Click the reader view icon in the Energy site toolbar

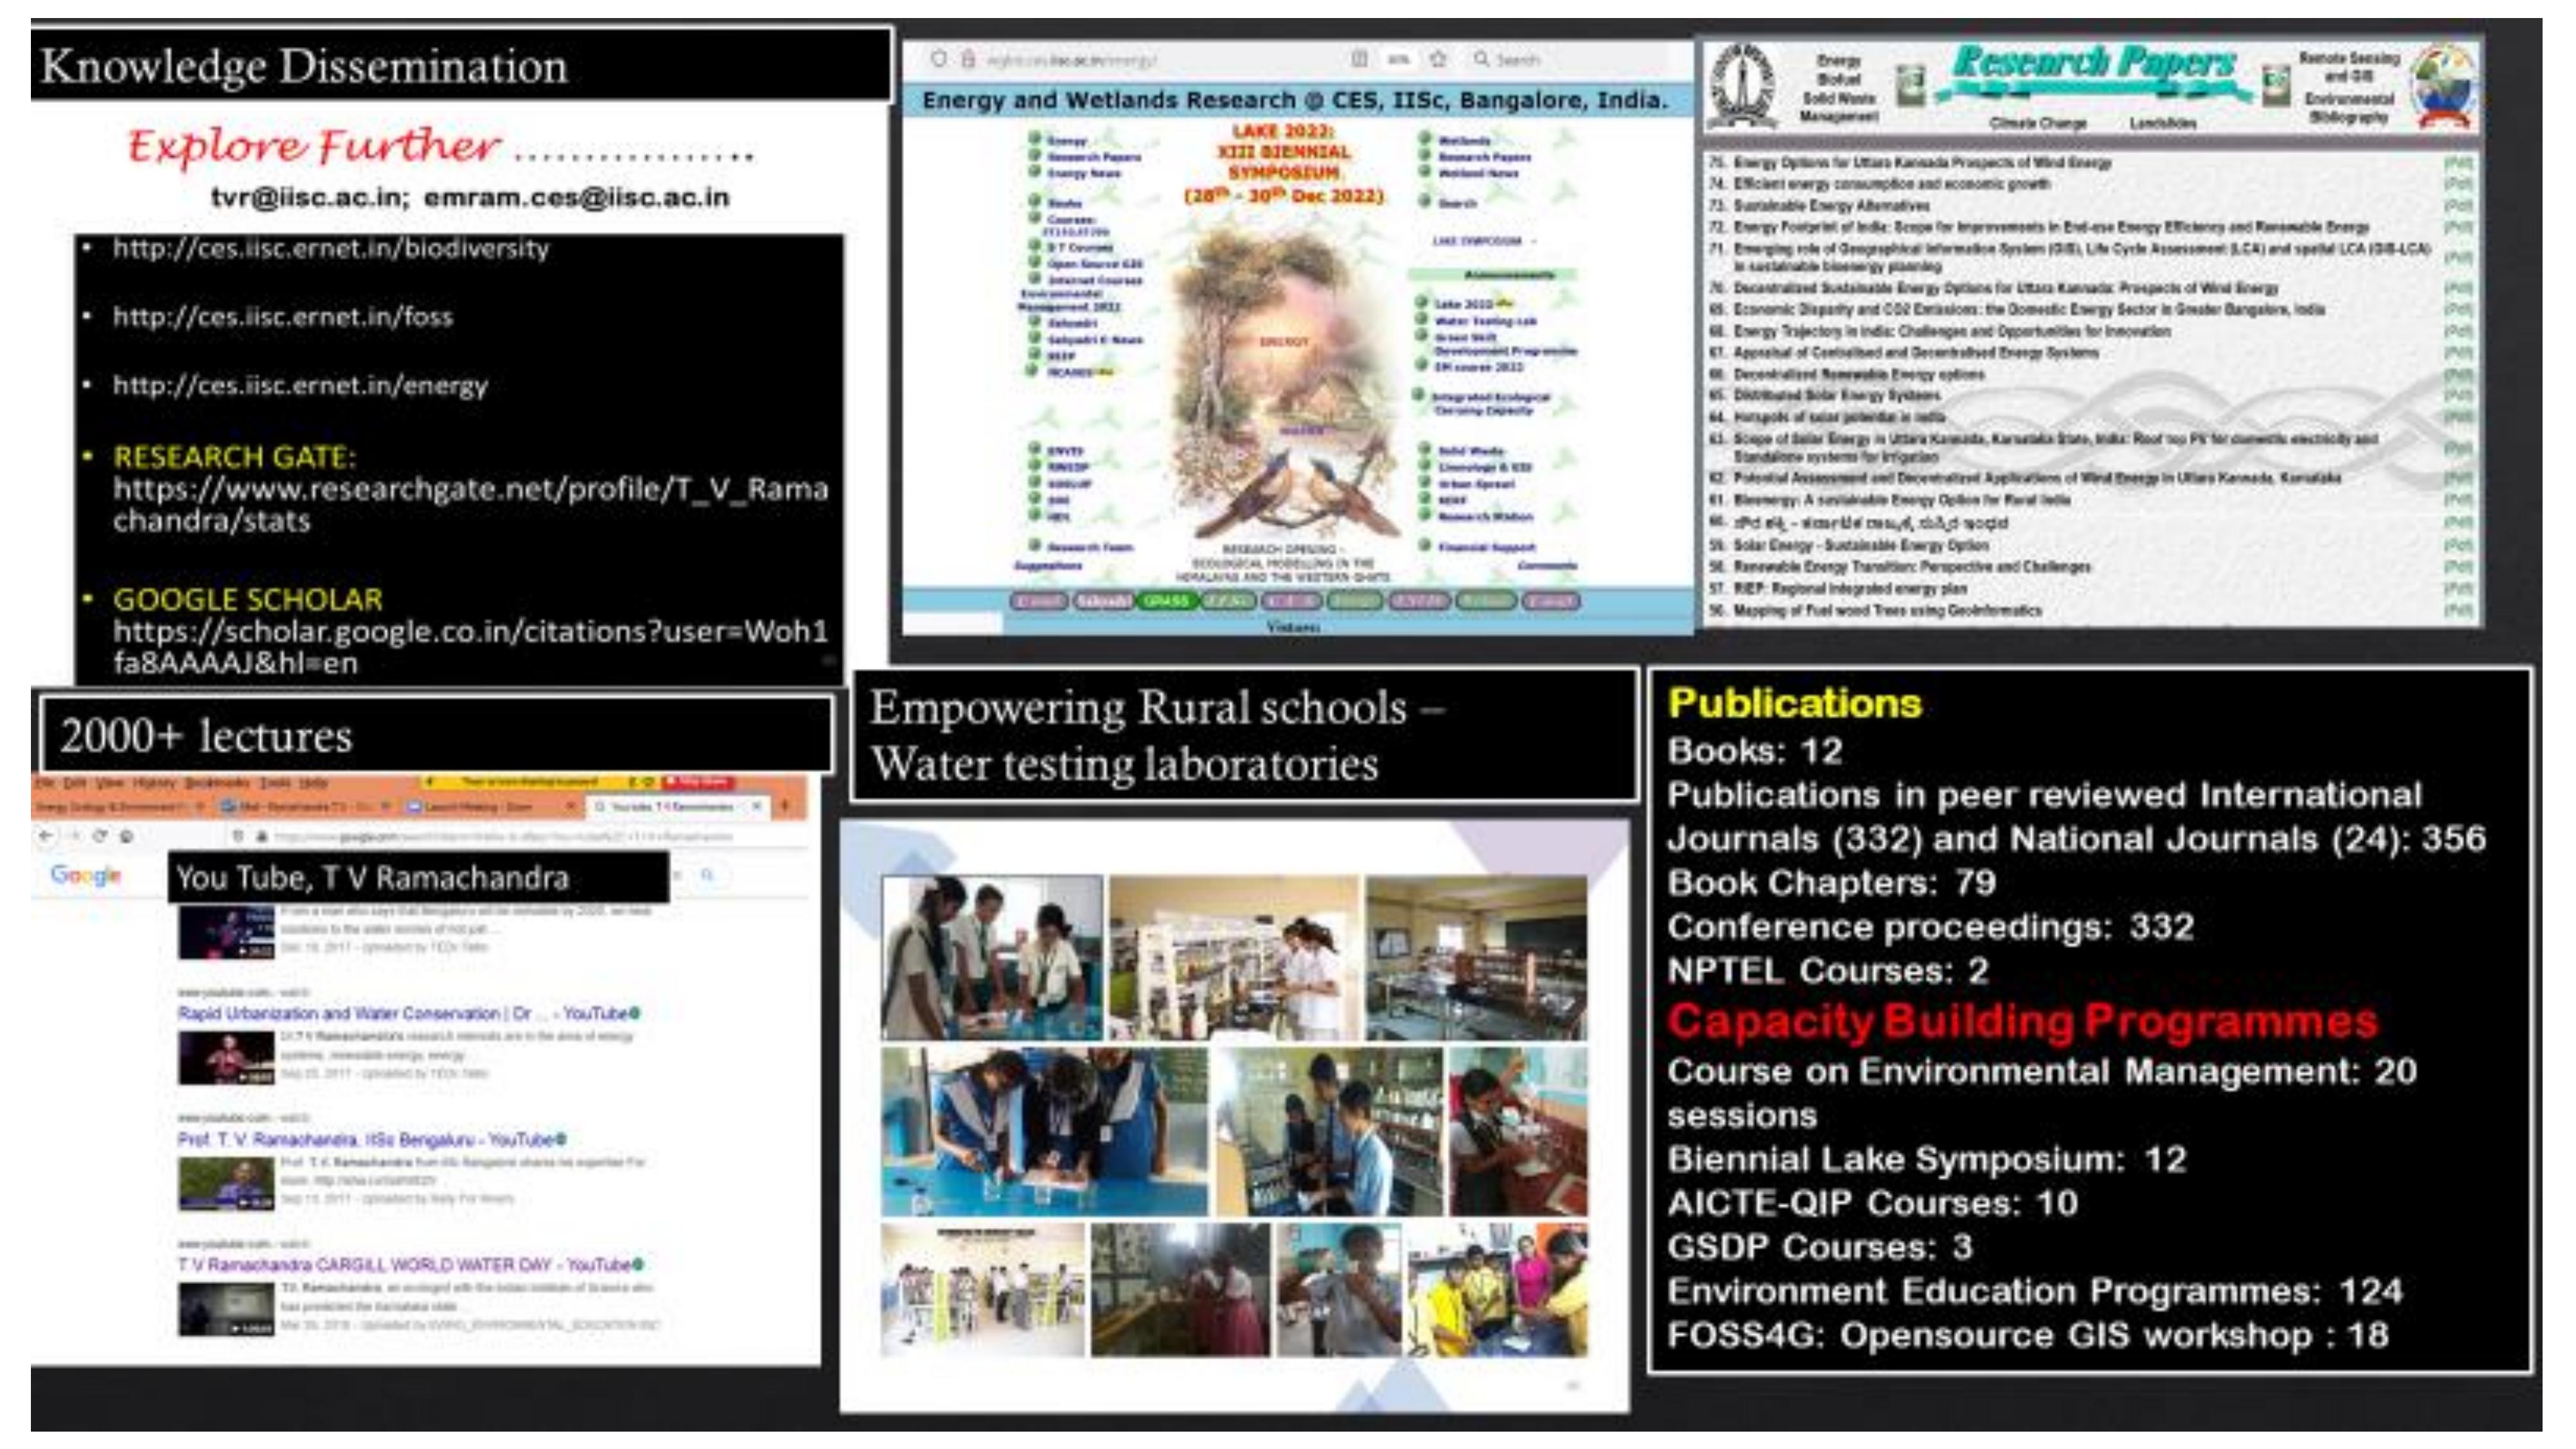coord(1359,59)
